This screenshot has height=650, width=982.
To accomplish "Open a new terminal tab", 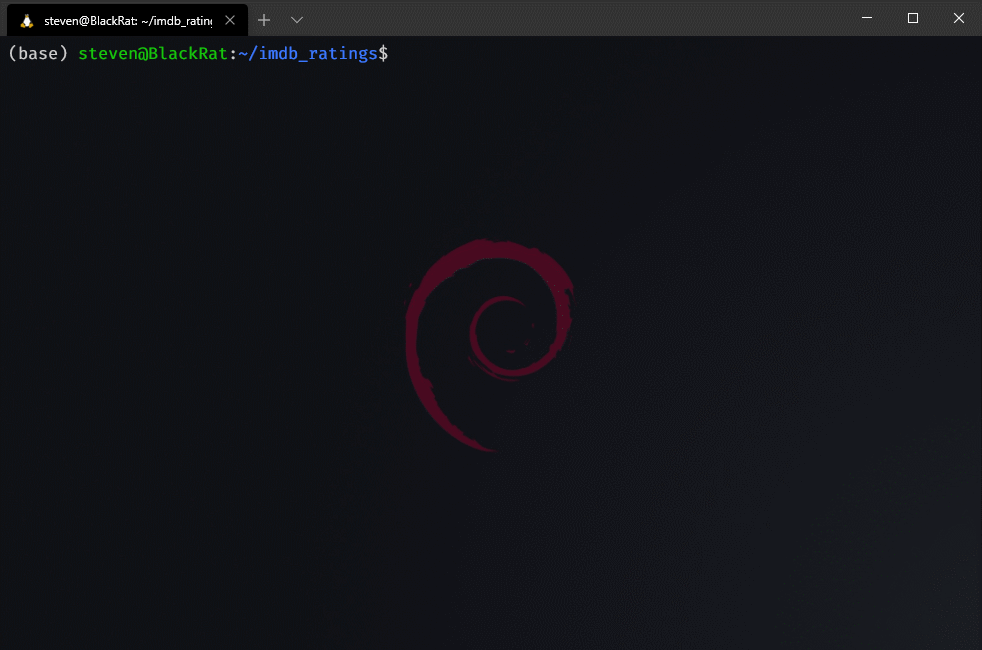I will (x=264, y=20).
